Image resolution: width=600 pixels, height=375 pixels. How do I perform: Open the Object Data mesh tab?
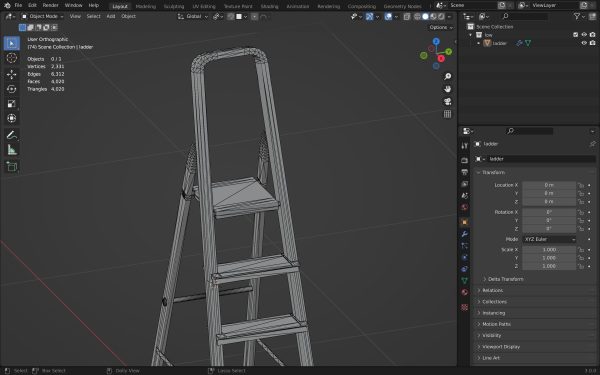point(465,280)
